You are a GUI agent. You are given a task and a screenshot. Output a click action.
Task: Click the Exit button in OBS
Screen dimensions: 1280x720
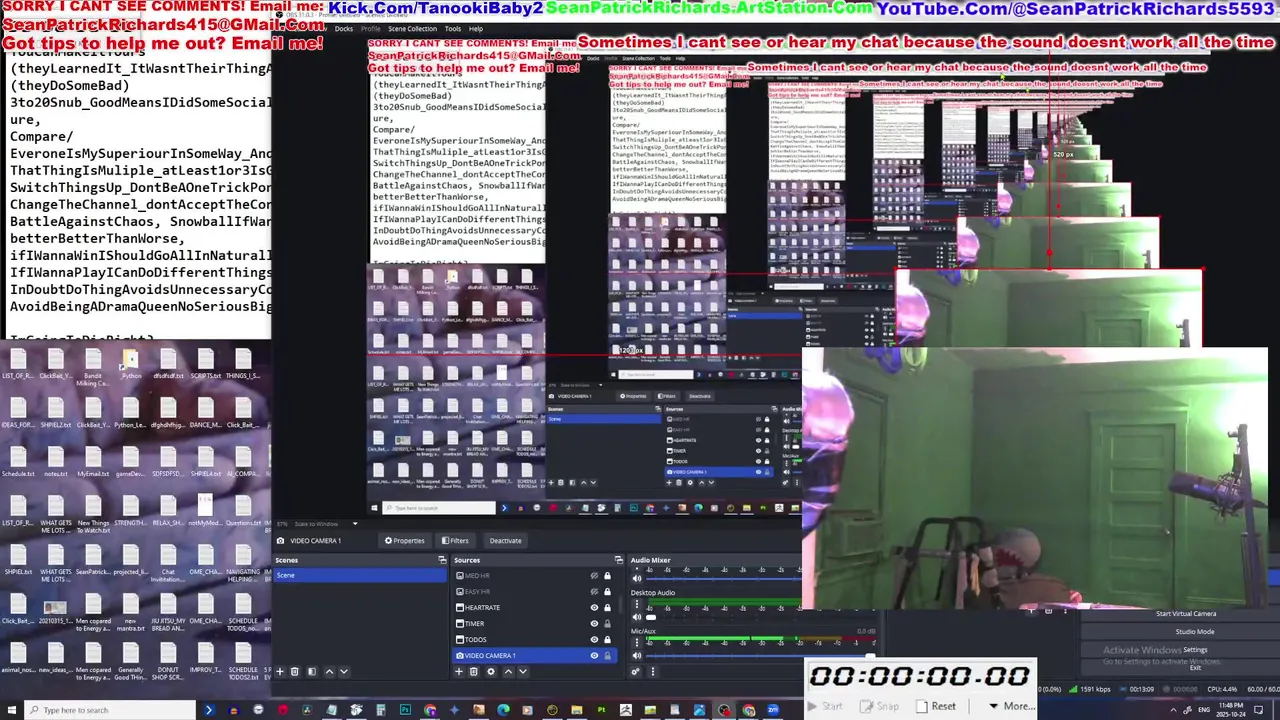coord(1195,667)
